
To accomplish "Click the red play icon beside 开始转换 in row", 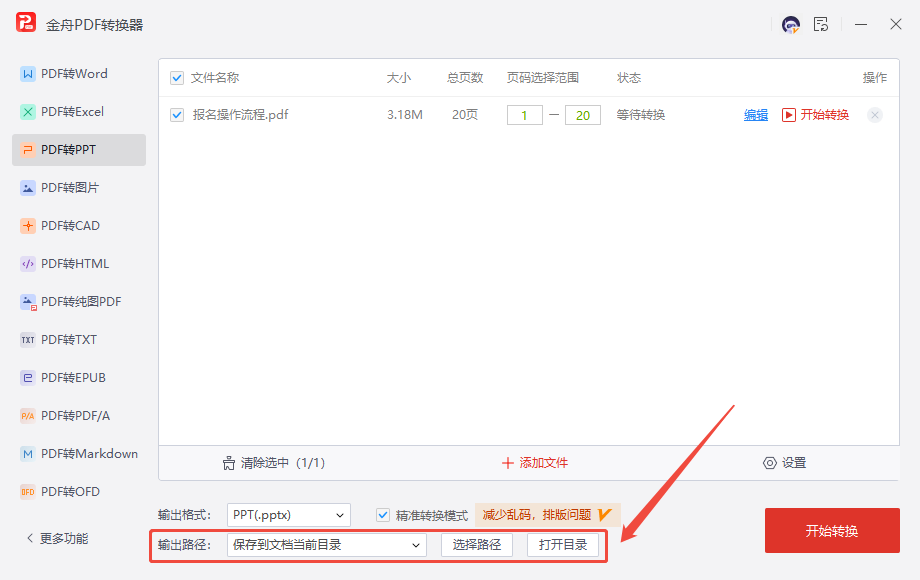I will click(789, 115).
